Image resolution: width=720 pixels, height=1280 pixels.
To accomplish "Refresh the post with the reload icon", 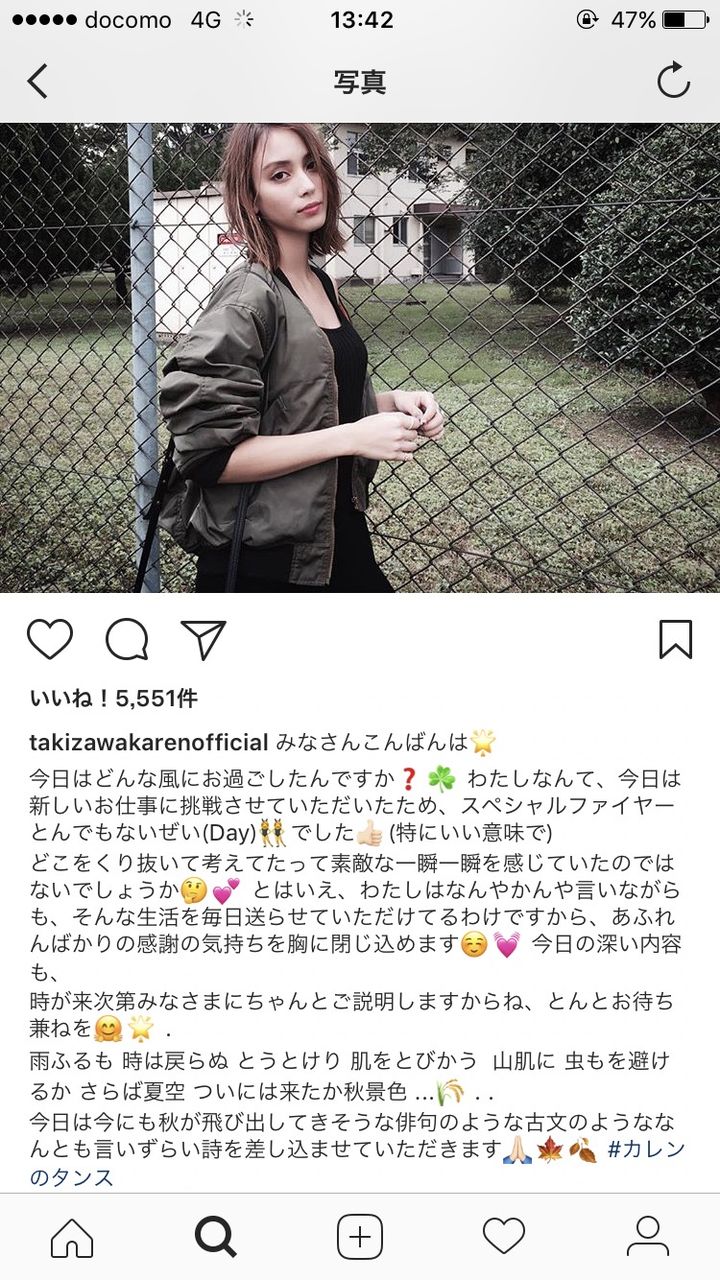I will click(x=674, y=81).
